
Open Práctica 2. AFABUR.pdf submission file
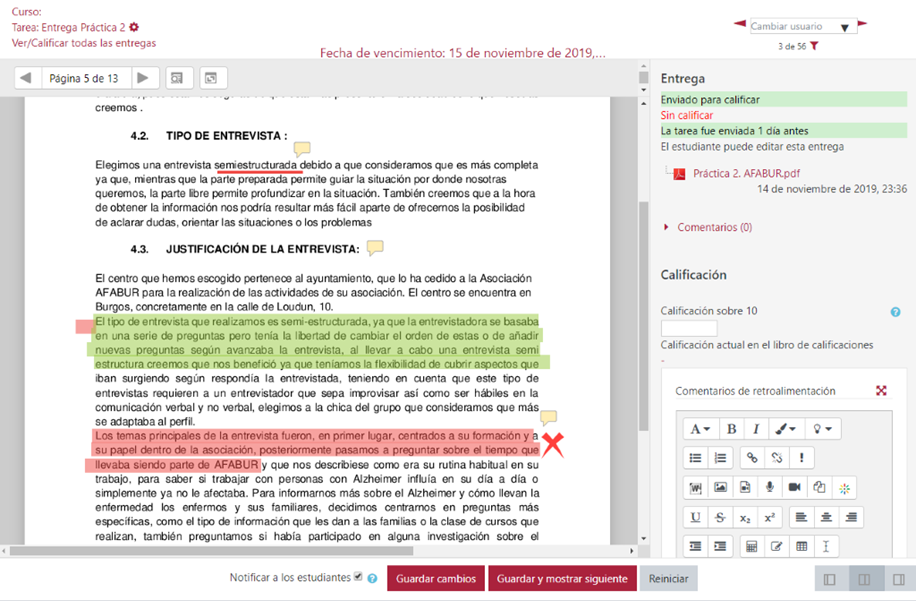pos(746,173)
